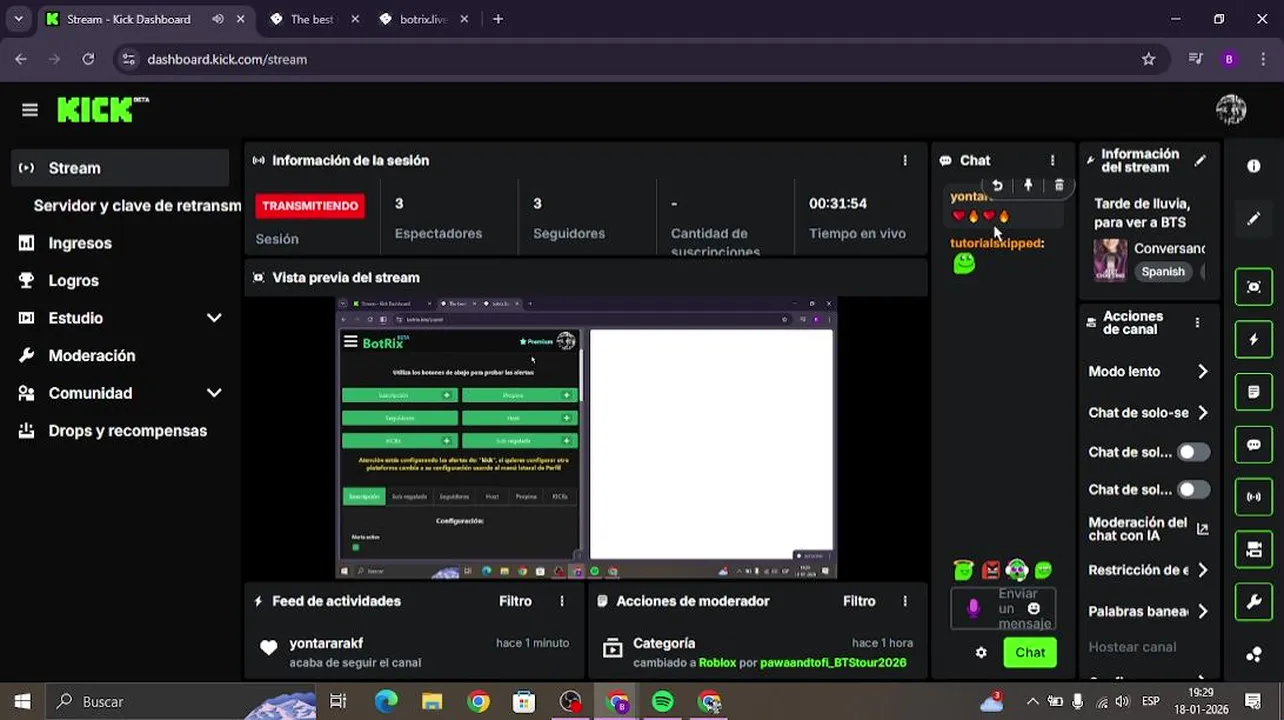Click the pencil icon in right rail
This screenshot has width=1284, height=720.
[x=1254, y=218]
